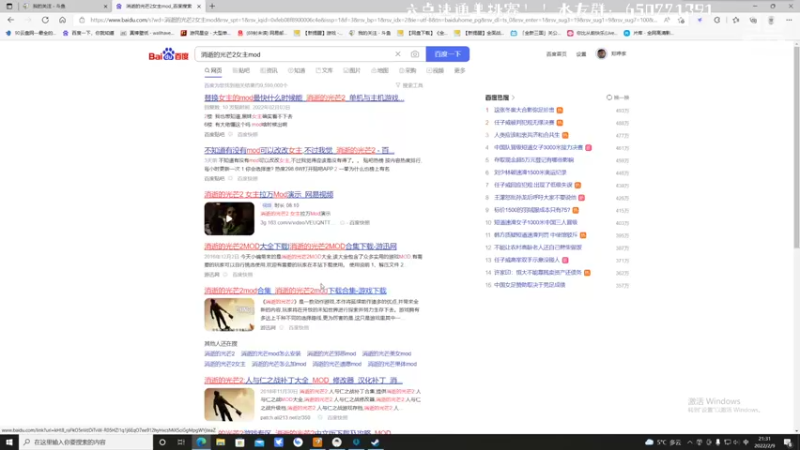Go back with the browser back arrow
The height and width of the screenshot is (450, 800).
pyautogui.click(x=11, y=20)
